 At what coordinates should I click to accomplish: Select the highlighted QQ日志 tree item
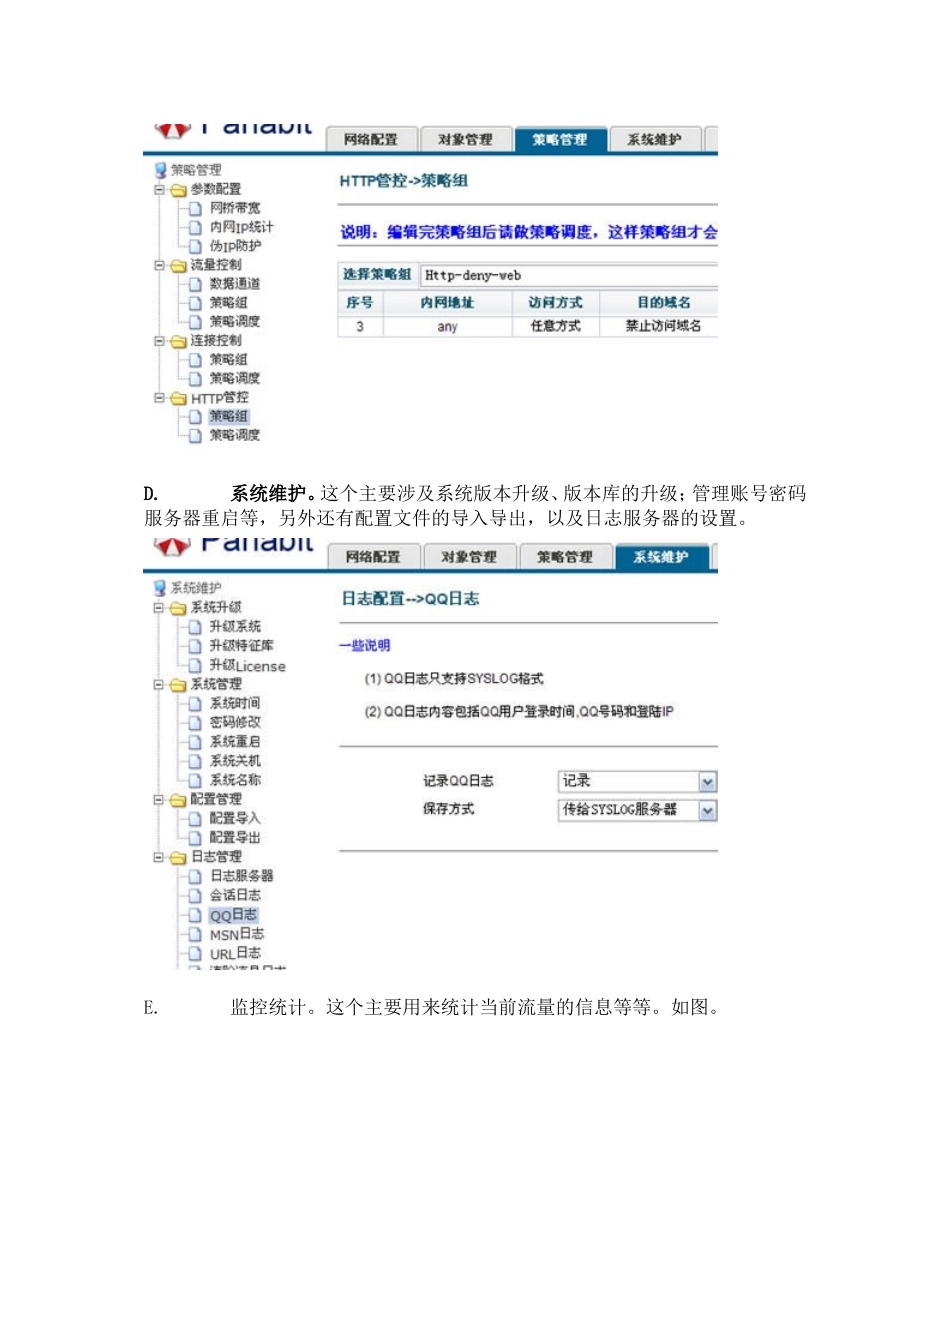pyautogui.click(x=233, y=915)
